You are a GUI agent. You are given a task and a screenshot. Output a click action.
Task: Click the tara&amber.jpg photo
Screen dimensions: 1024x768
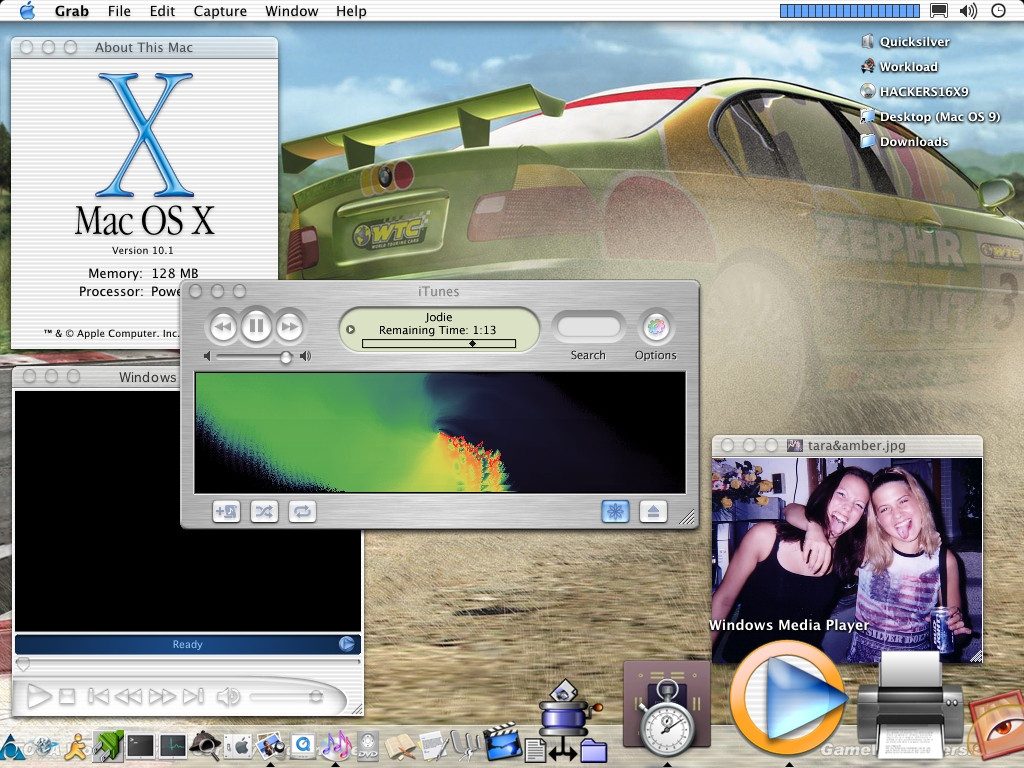(x=847, y=560)
